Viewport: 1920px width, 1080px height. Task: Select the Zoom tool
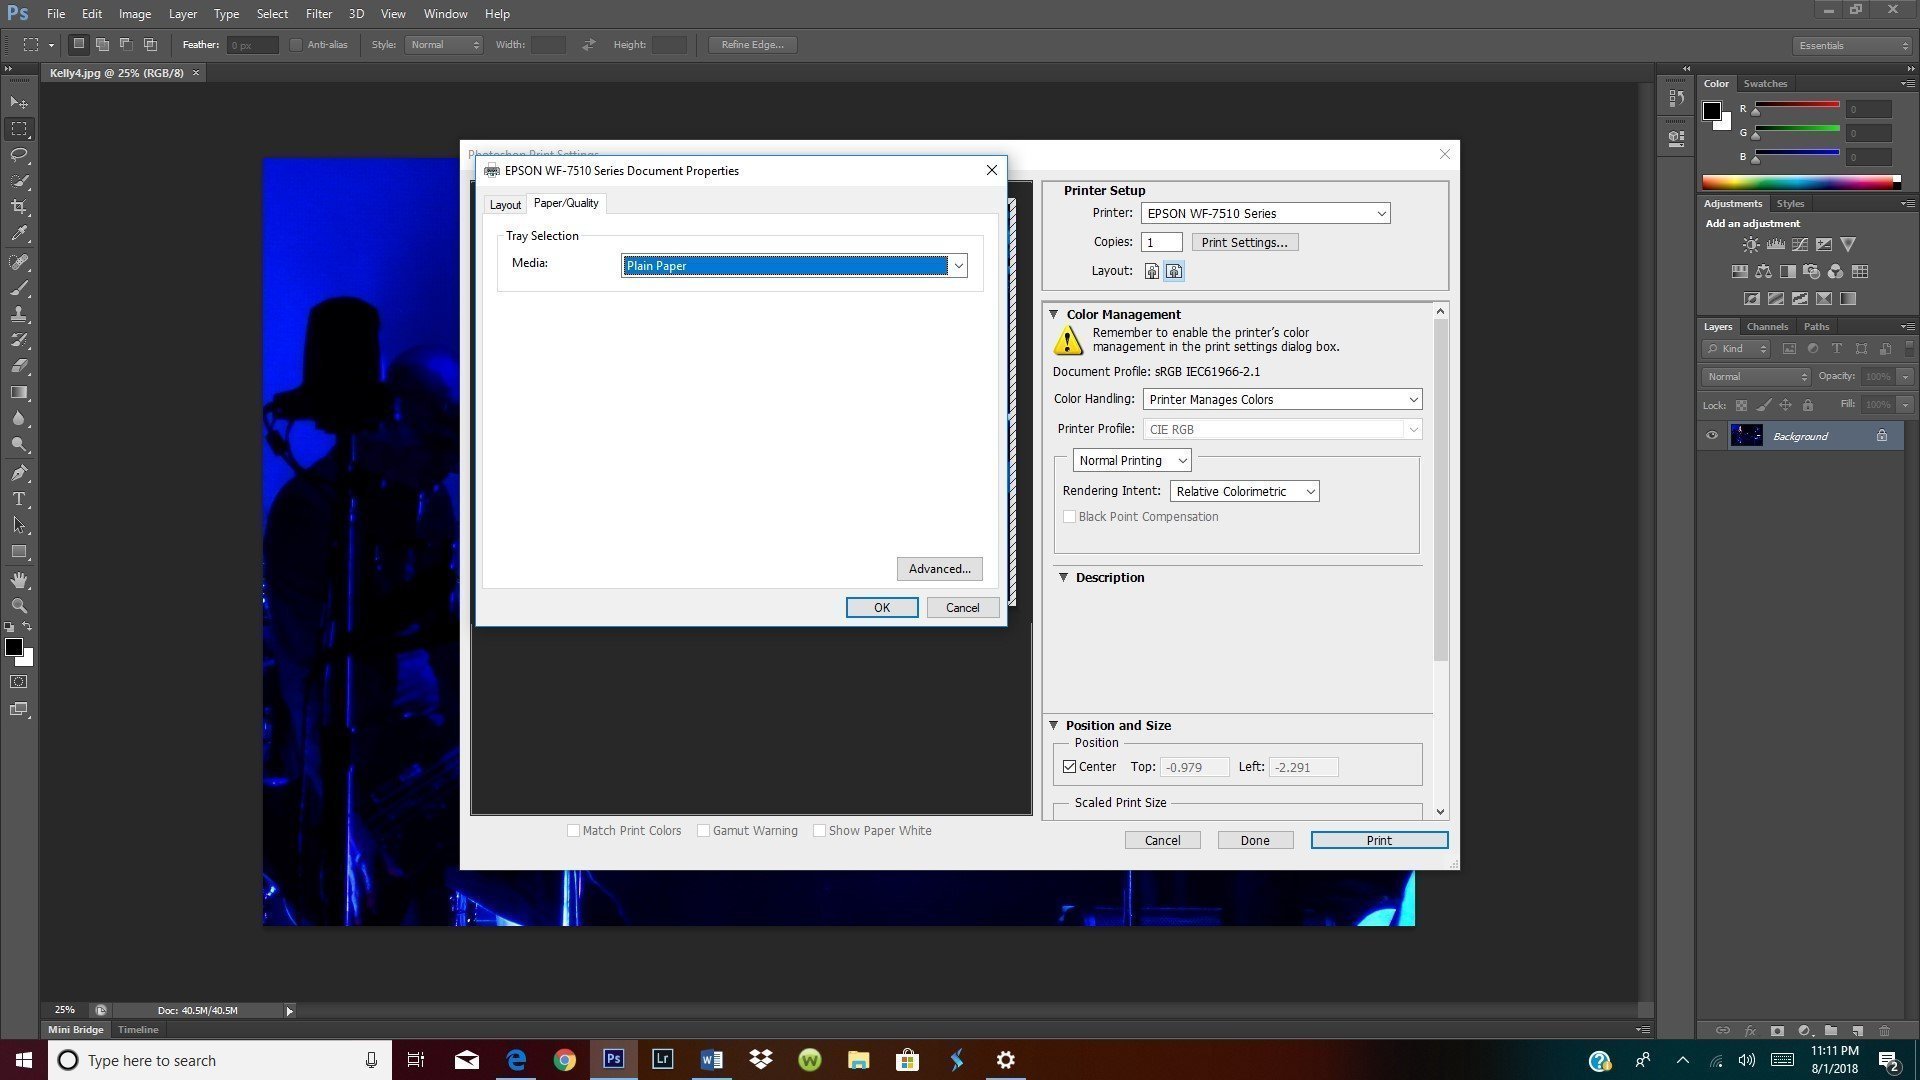(x=19, y=606)
